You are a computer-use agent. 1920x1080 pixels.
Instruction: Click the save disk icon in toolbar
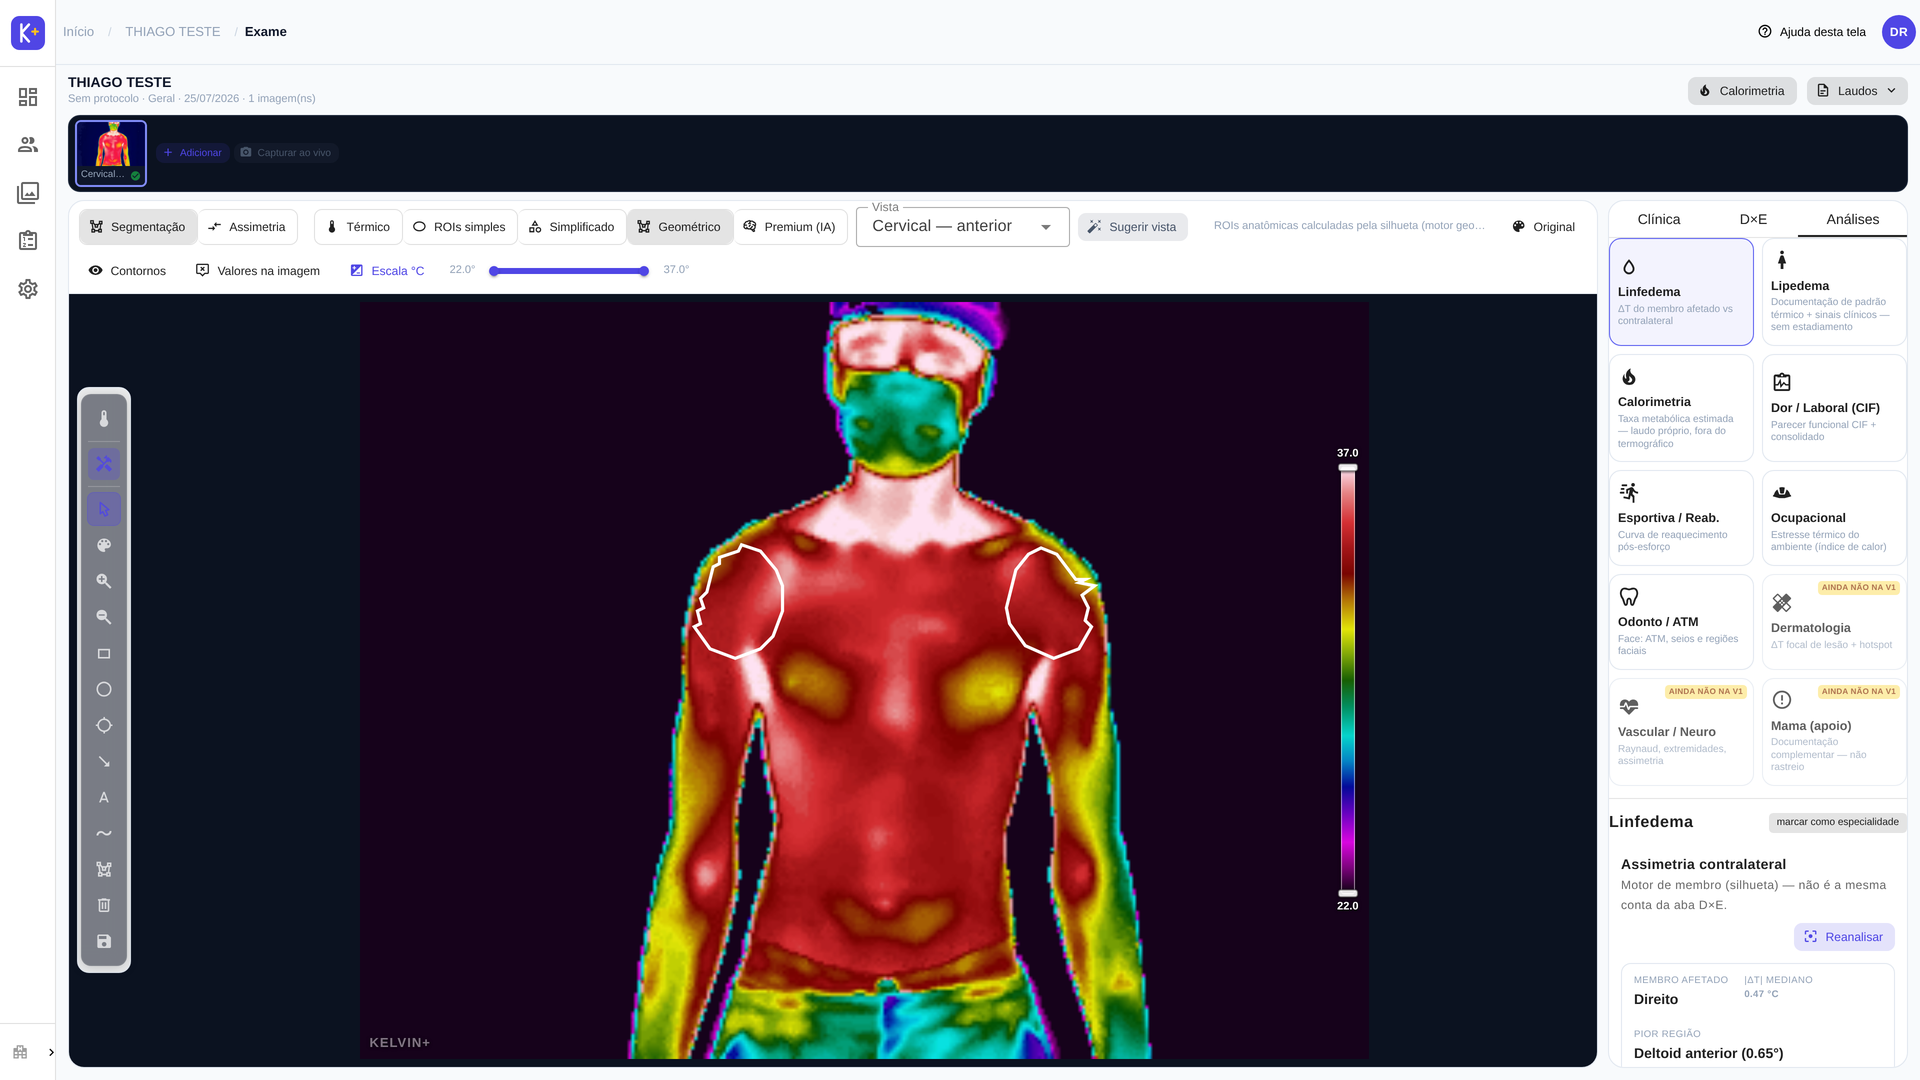pyautogui.click(x=104, y=942)
